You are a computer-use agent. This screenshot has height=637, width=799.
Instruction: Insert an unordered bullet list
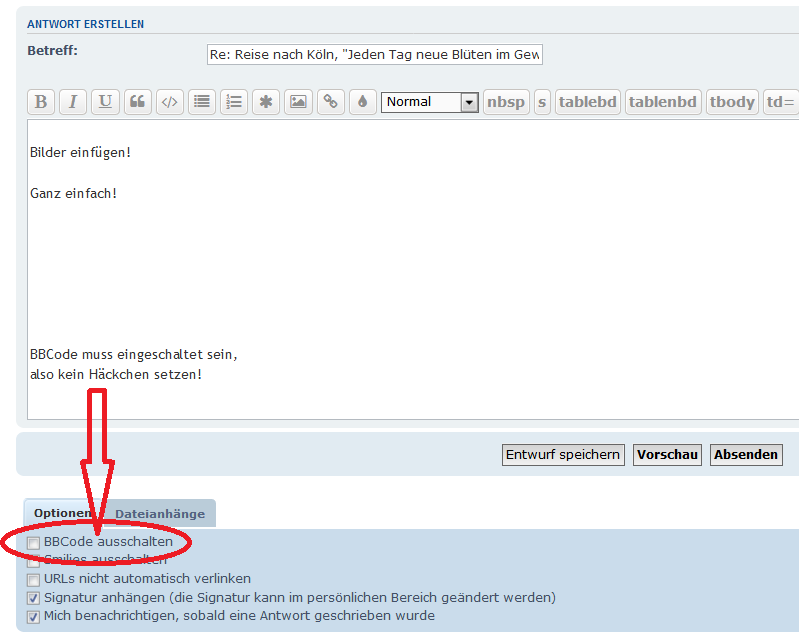tap(202, 102)
